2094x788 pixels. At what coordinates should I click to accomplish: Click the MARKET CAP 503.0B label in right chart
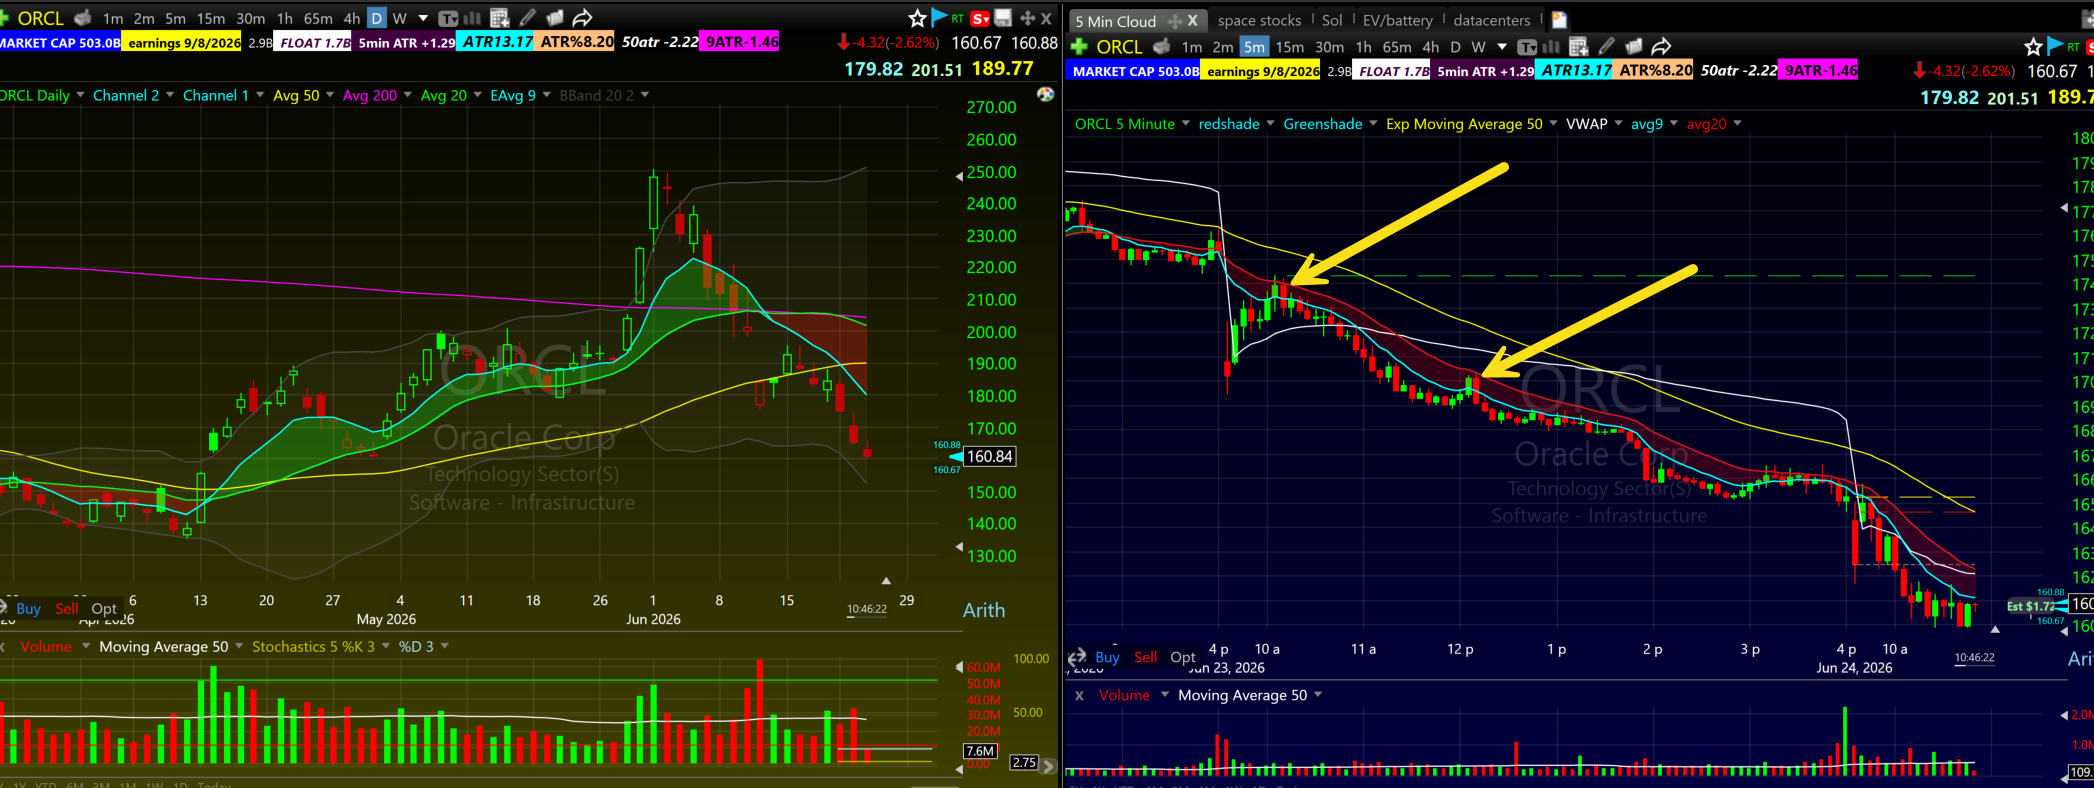(x=1135, y=71)
